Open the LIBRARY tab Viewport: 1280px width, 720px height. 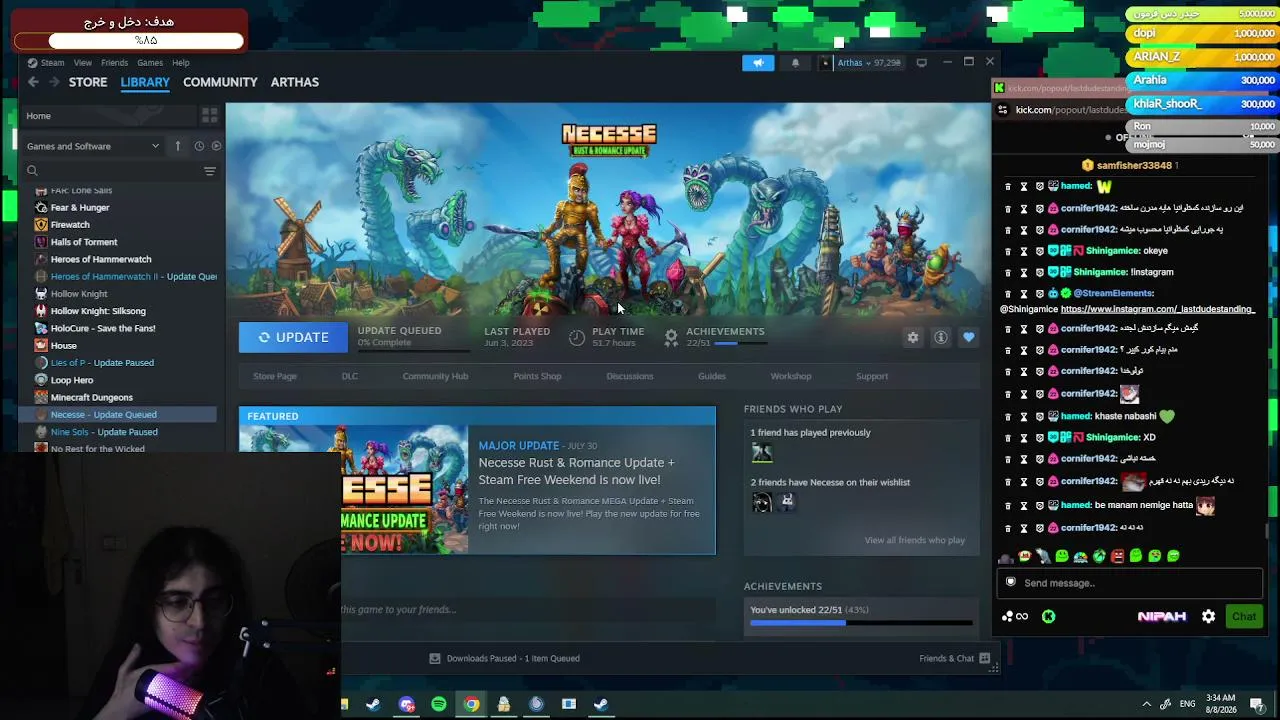point(145,82)
